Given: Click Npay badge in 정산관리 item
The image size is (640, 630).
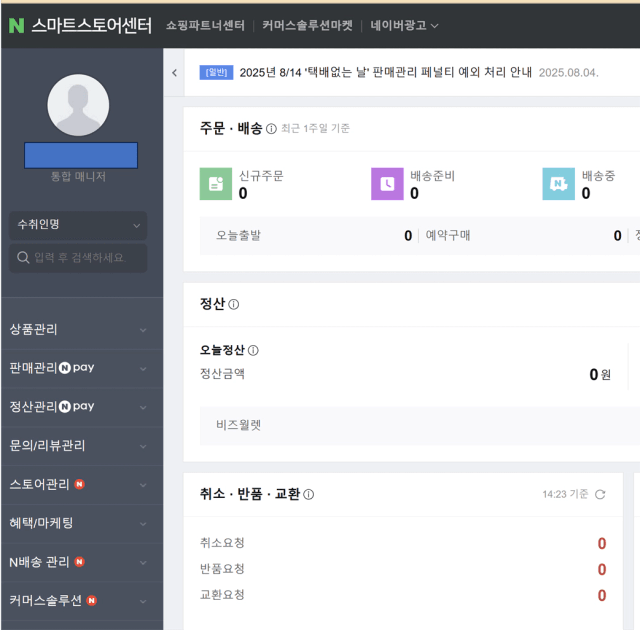Looking at the screenshot, I should pyautogui.click(x=77, y=406).
